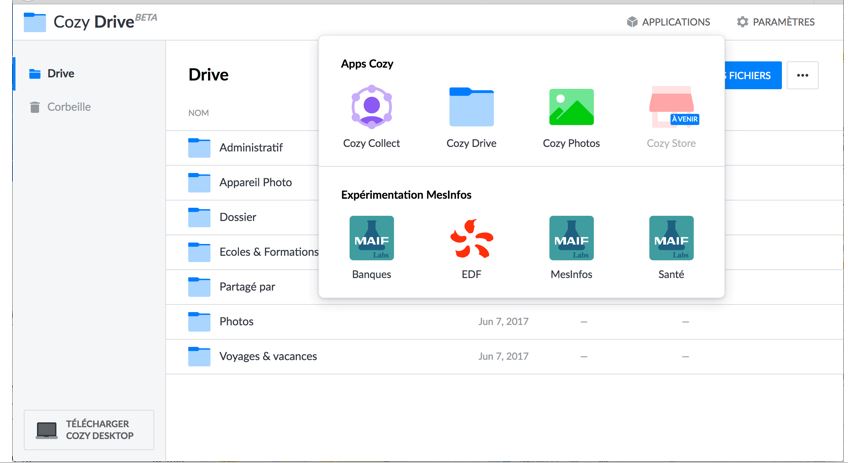The width and height of the screenshot is (848, 463).
Task: Click the Jun 7, 2017 date of Voyages & vacances
Action: pyautogui.click(x=503, y=356)
